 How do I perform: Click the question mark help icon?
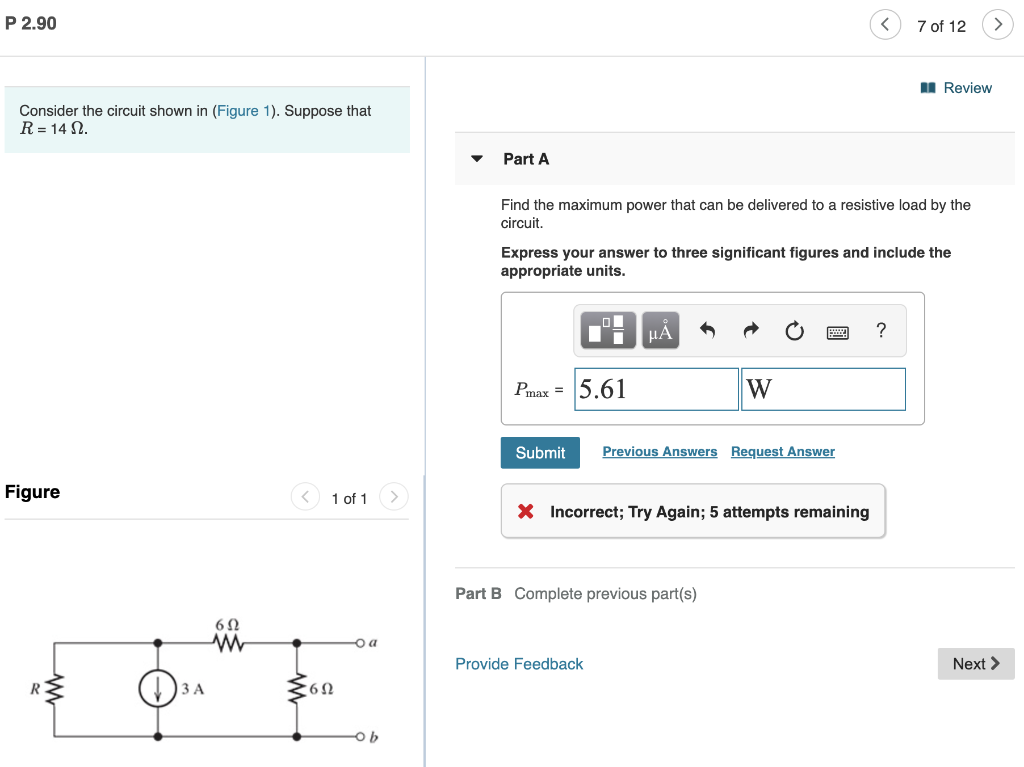881,330
